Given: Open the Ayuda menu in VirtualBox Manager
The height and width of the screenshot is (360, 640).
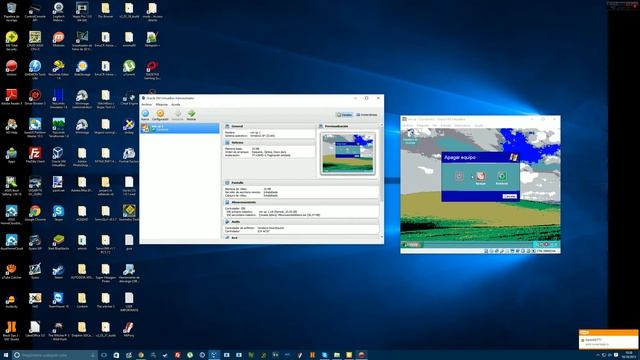Looking at the screenshot, I should pyautogui.click(x=176, y=104).
